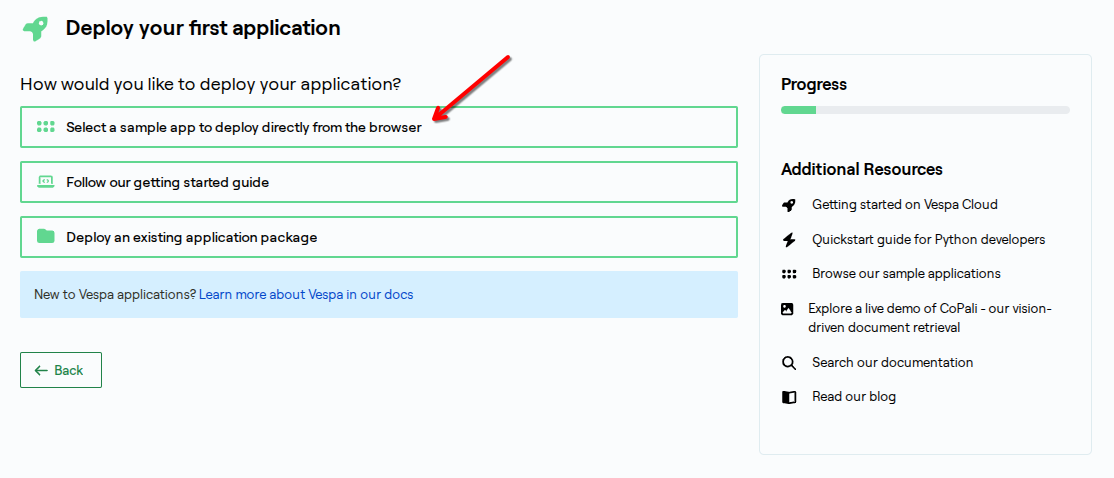The width and height of the screenshot is (1114, 478).
Task: Click the green Progress bar
Action: point(799,110)
